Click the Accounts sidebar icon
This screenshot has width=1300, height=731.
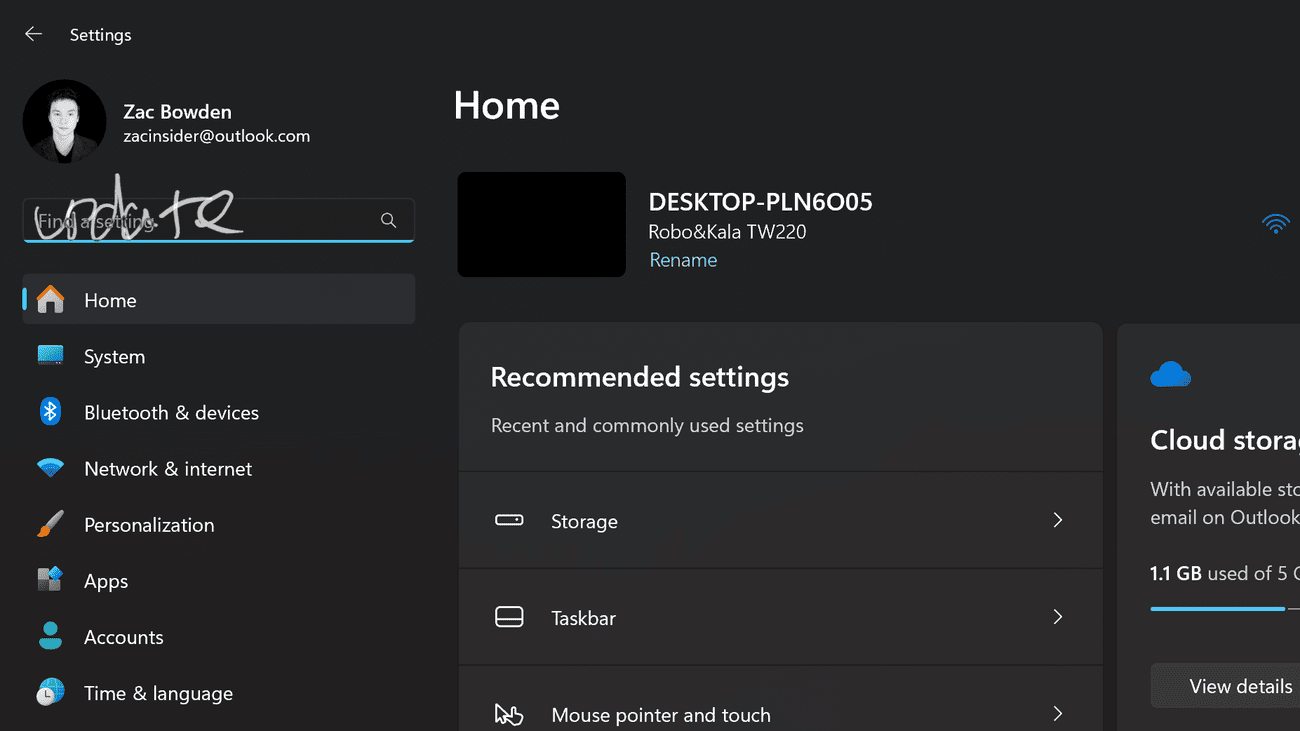50,636
